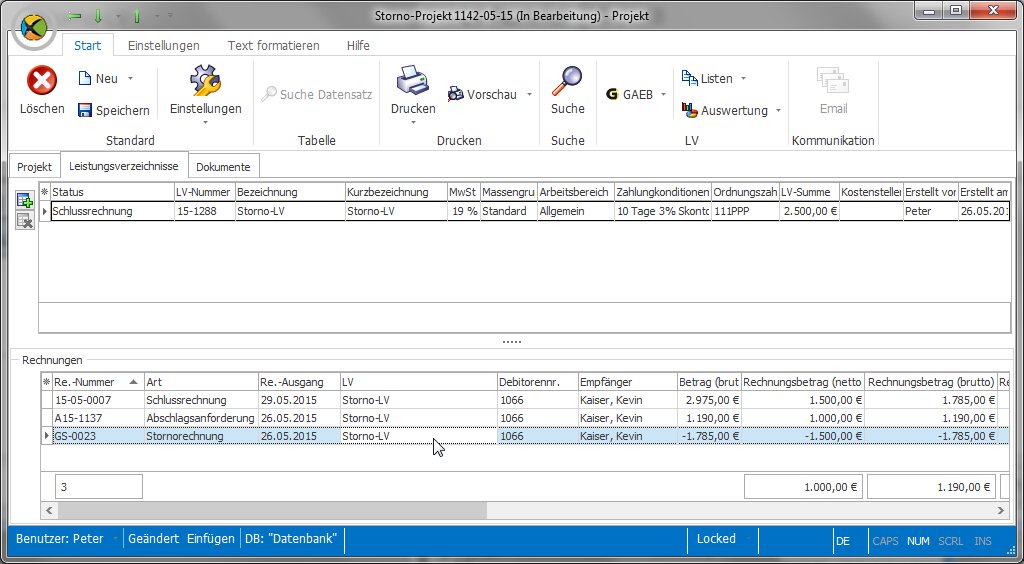
Task: Open the GAEB dropdown arrow
Action: pos(663,95)
